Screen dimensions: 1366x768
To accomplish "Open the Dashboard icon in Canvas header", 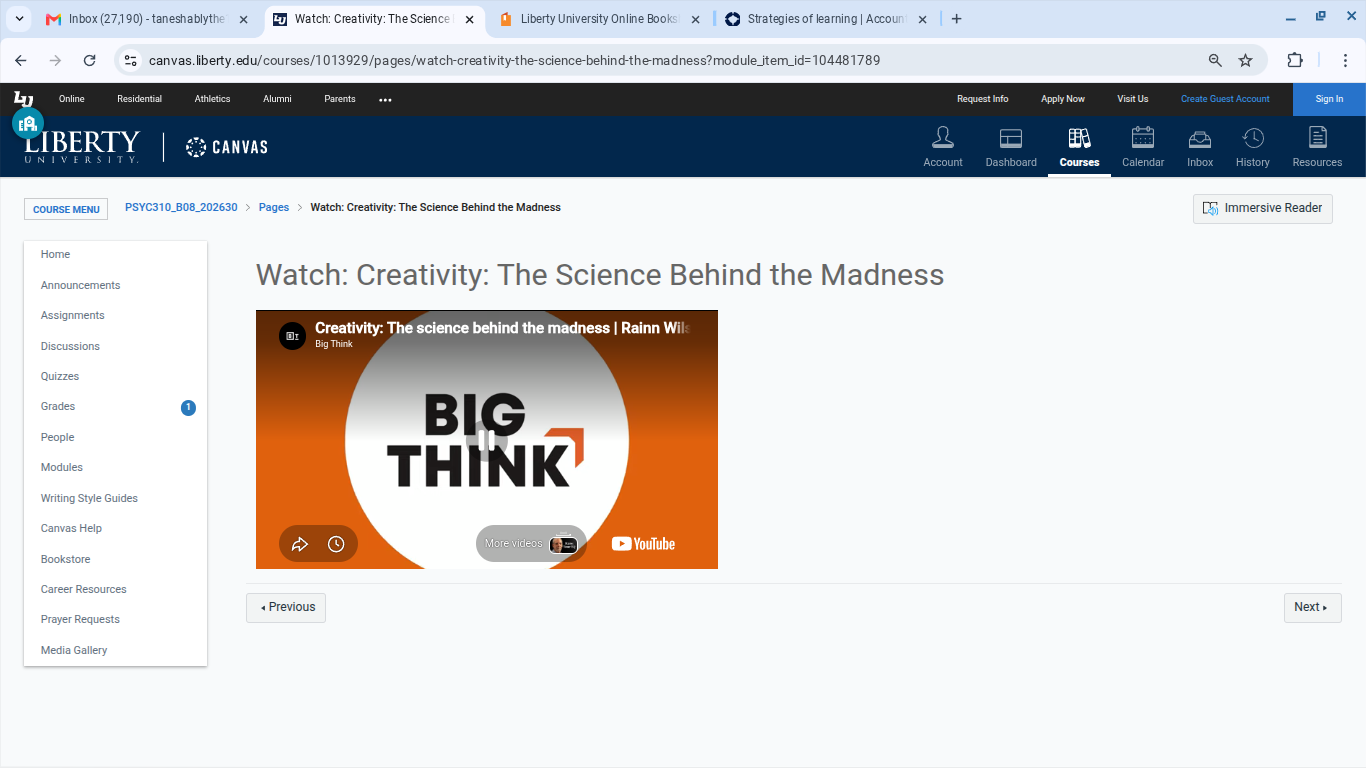I will [1011, 146].
